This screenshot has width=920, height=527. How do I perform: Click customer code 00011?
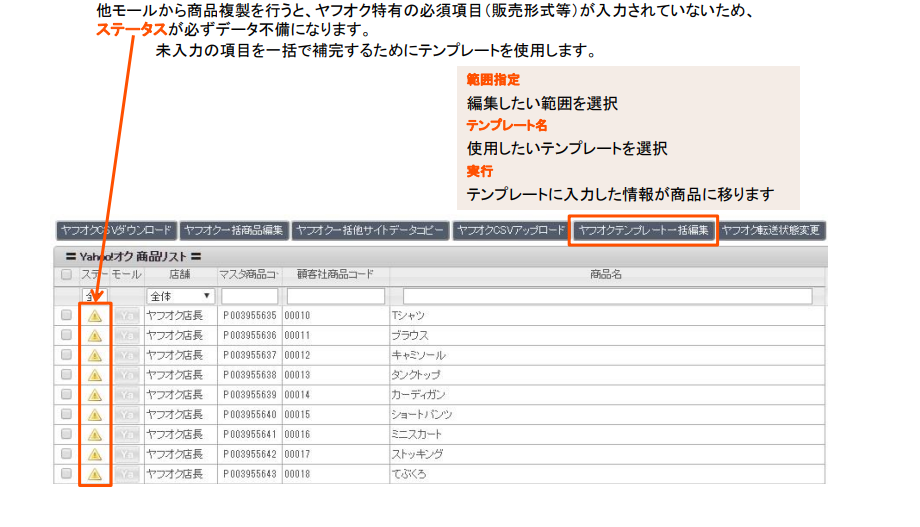point(297,336)
